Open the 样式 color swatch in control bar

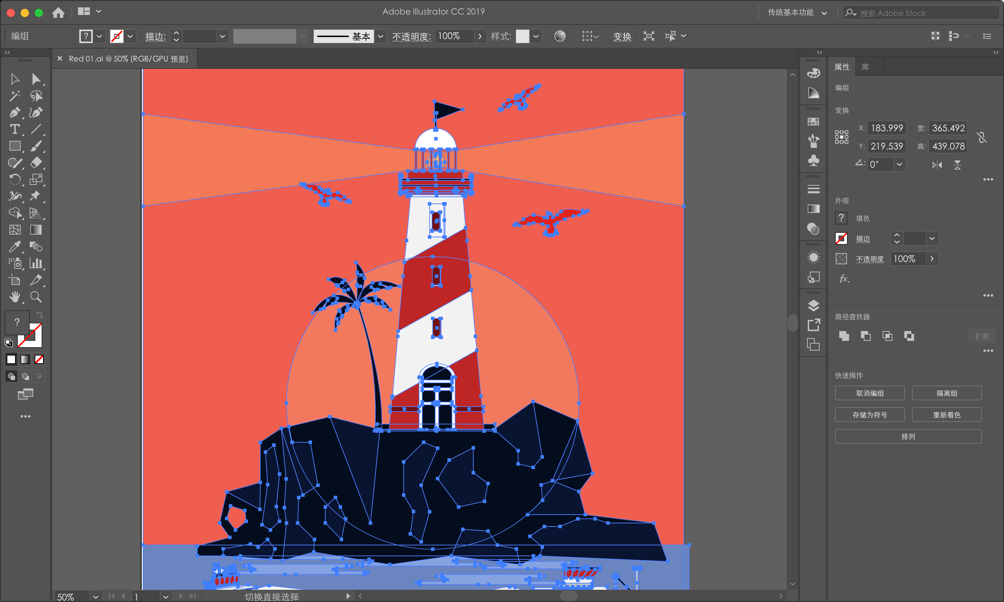coord(524,36)
